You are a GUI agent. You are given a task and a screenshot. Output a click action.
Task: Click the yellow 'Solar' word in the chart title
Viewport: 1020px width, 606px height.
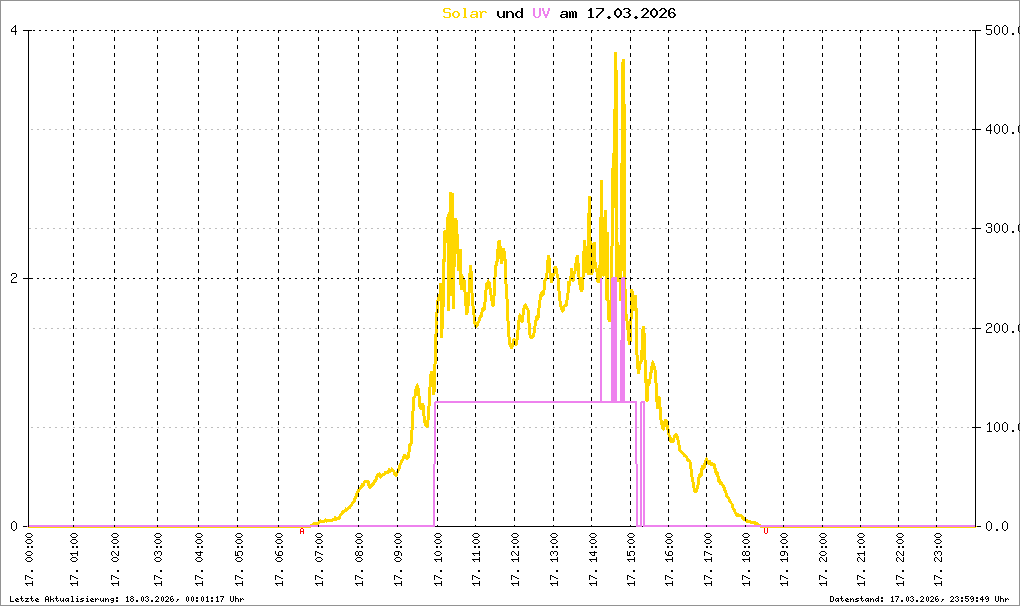464,13
